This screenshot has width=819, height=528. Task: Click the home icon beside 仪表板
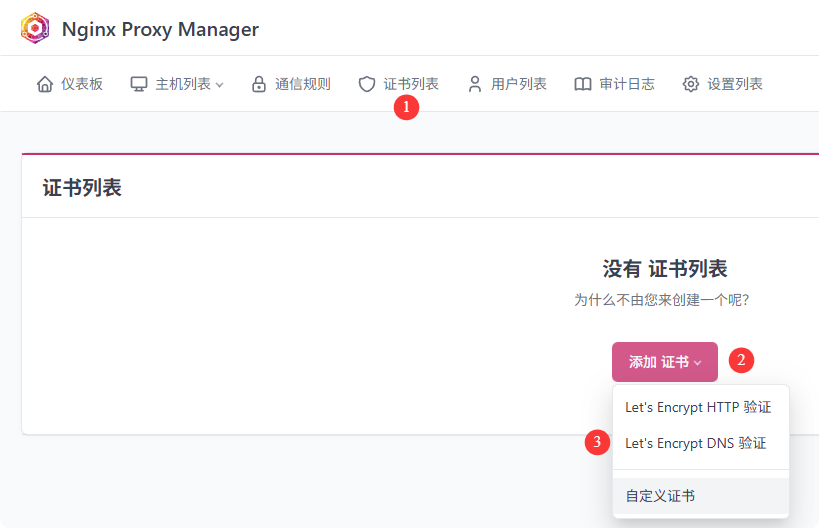[x=45, y=84]
